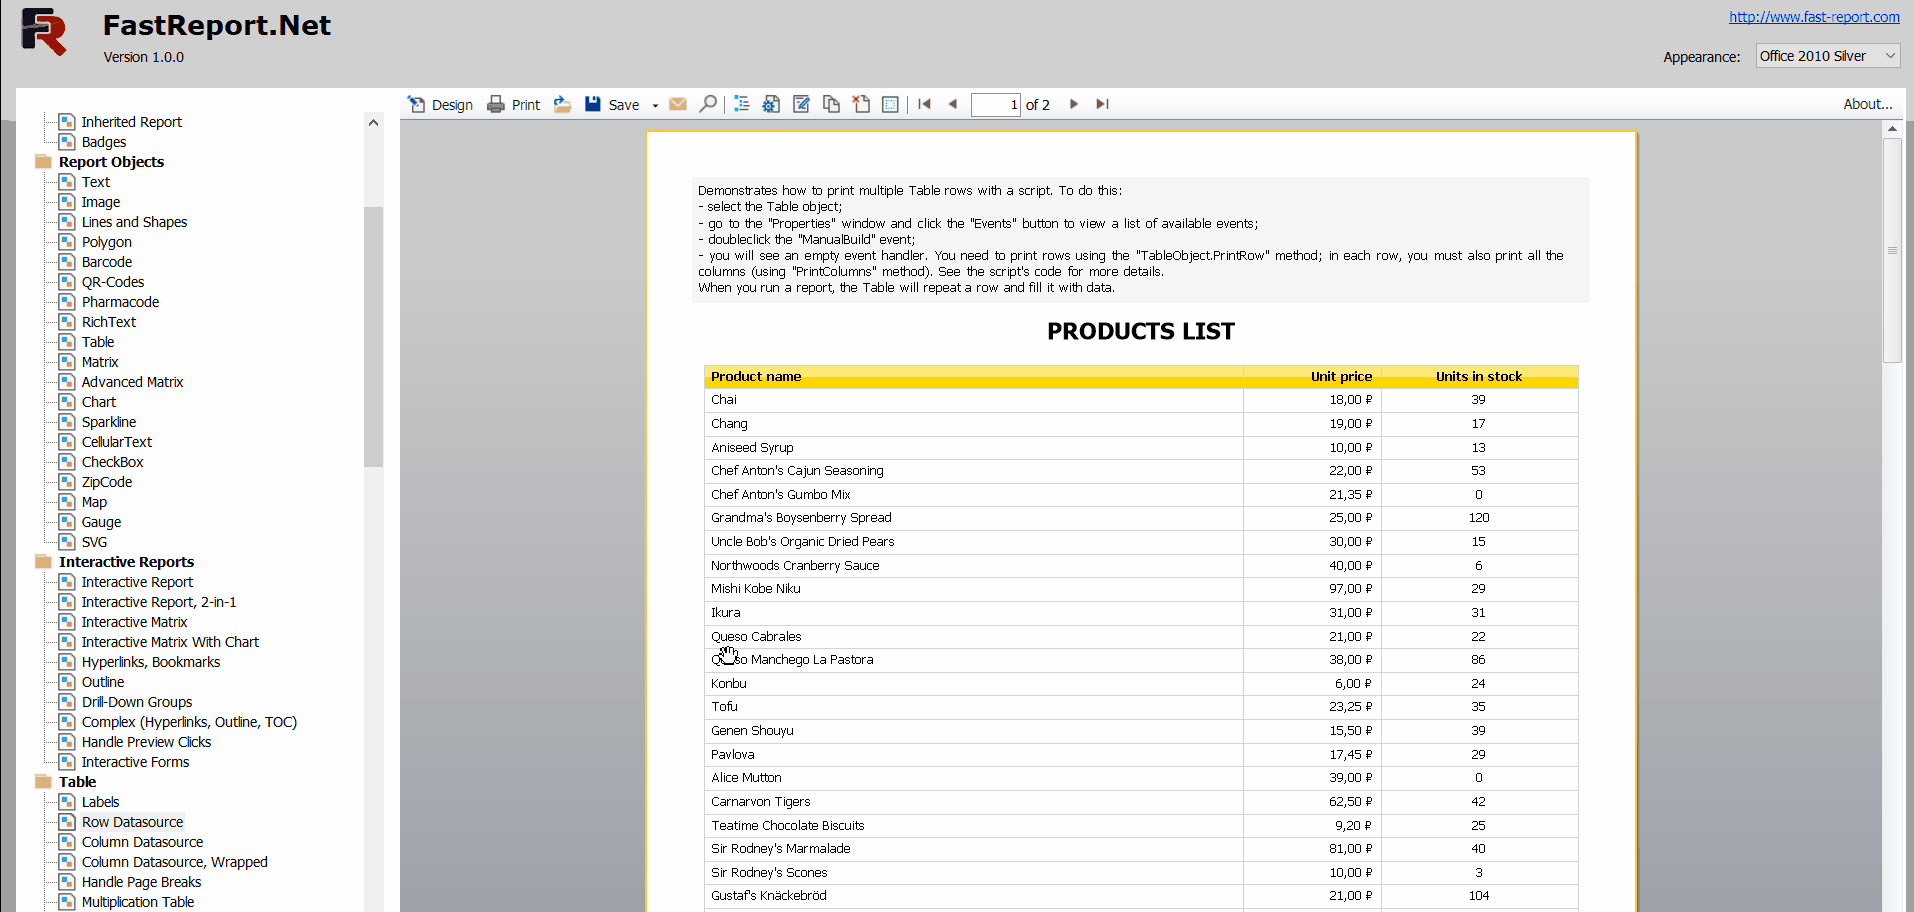Open page setup gear icon
Image resolution: width=1914 pixels, height=912 pixels.
click(771, 104)
